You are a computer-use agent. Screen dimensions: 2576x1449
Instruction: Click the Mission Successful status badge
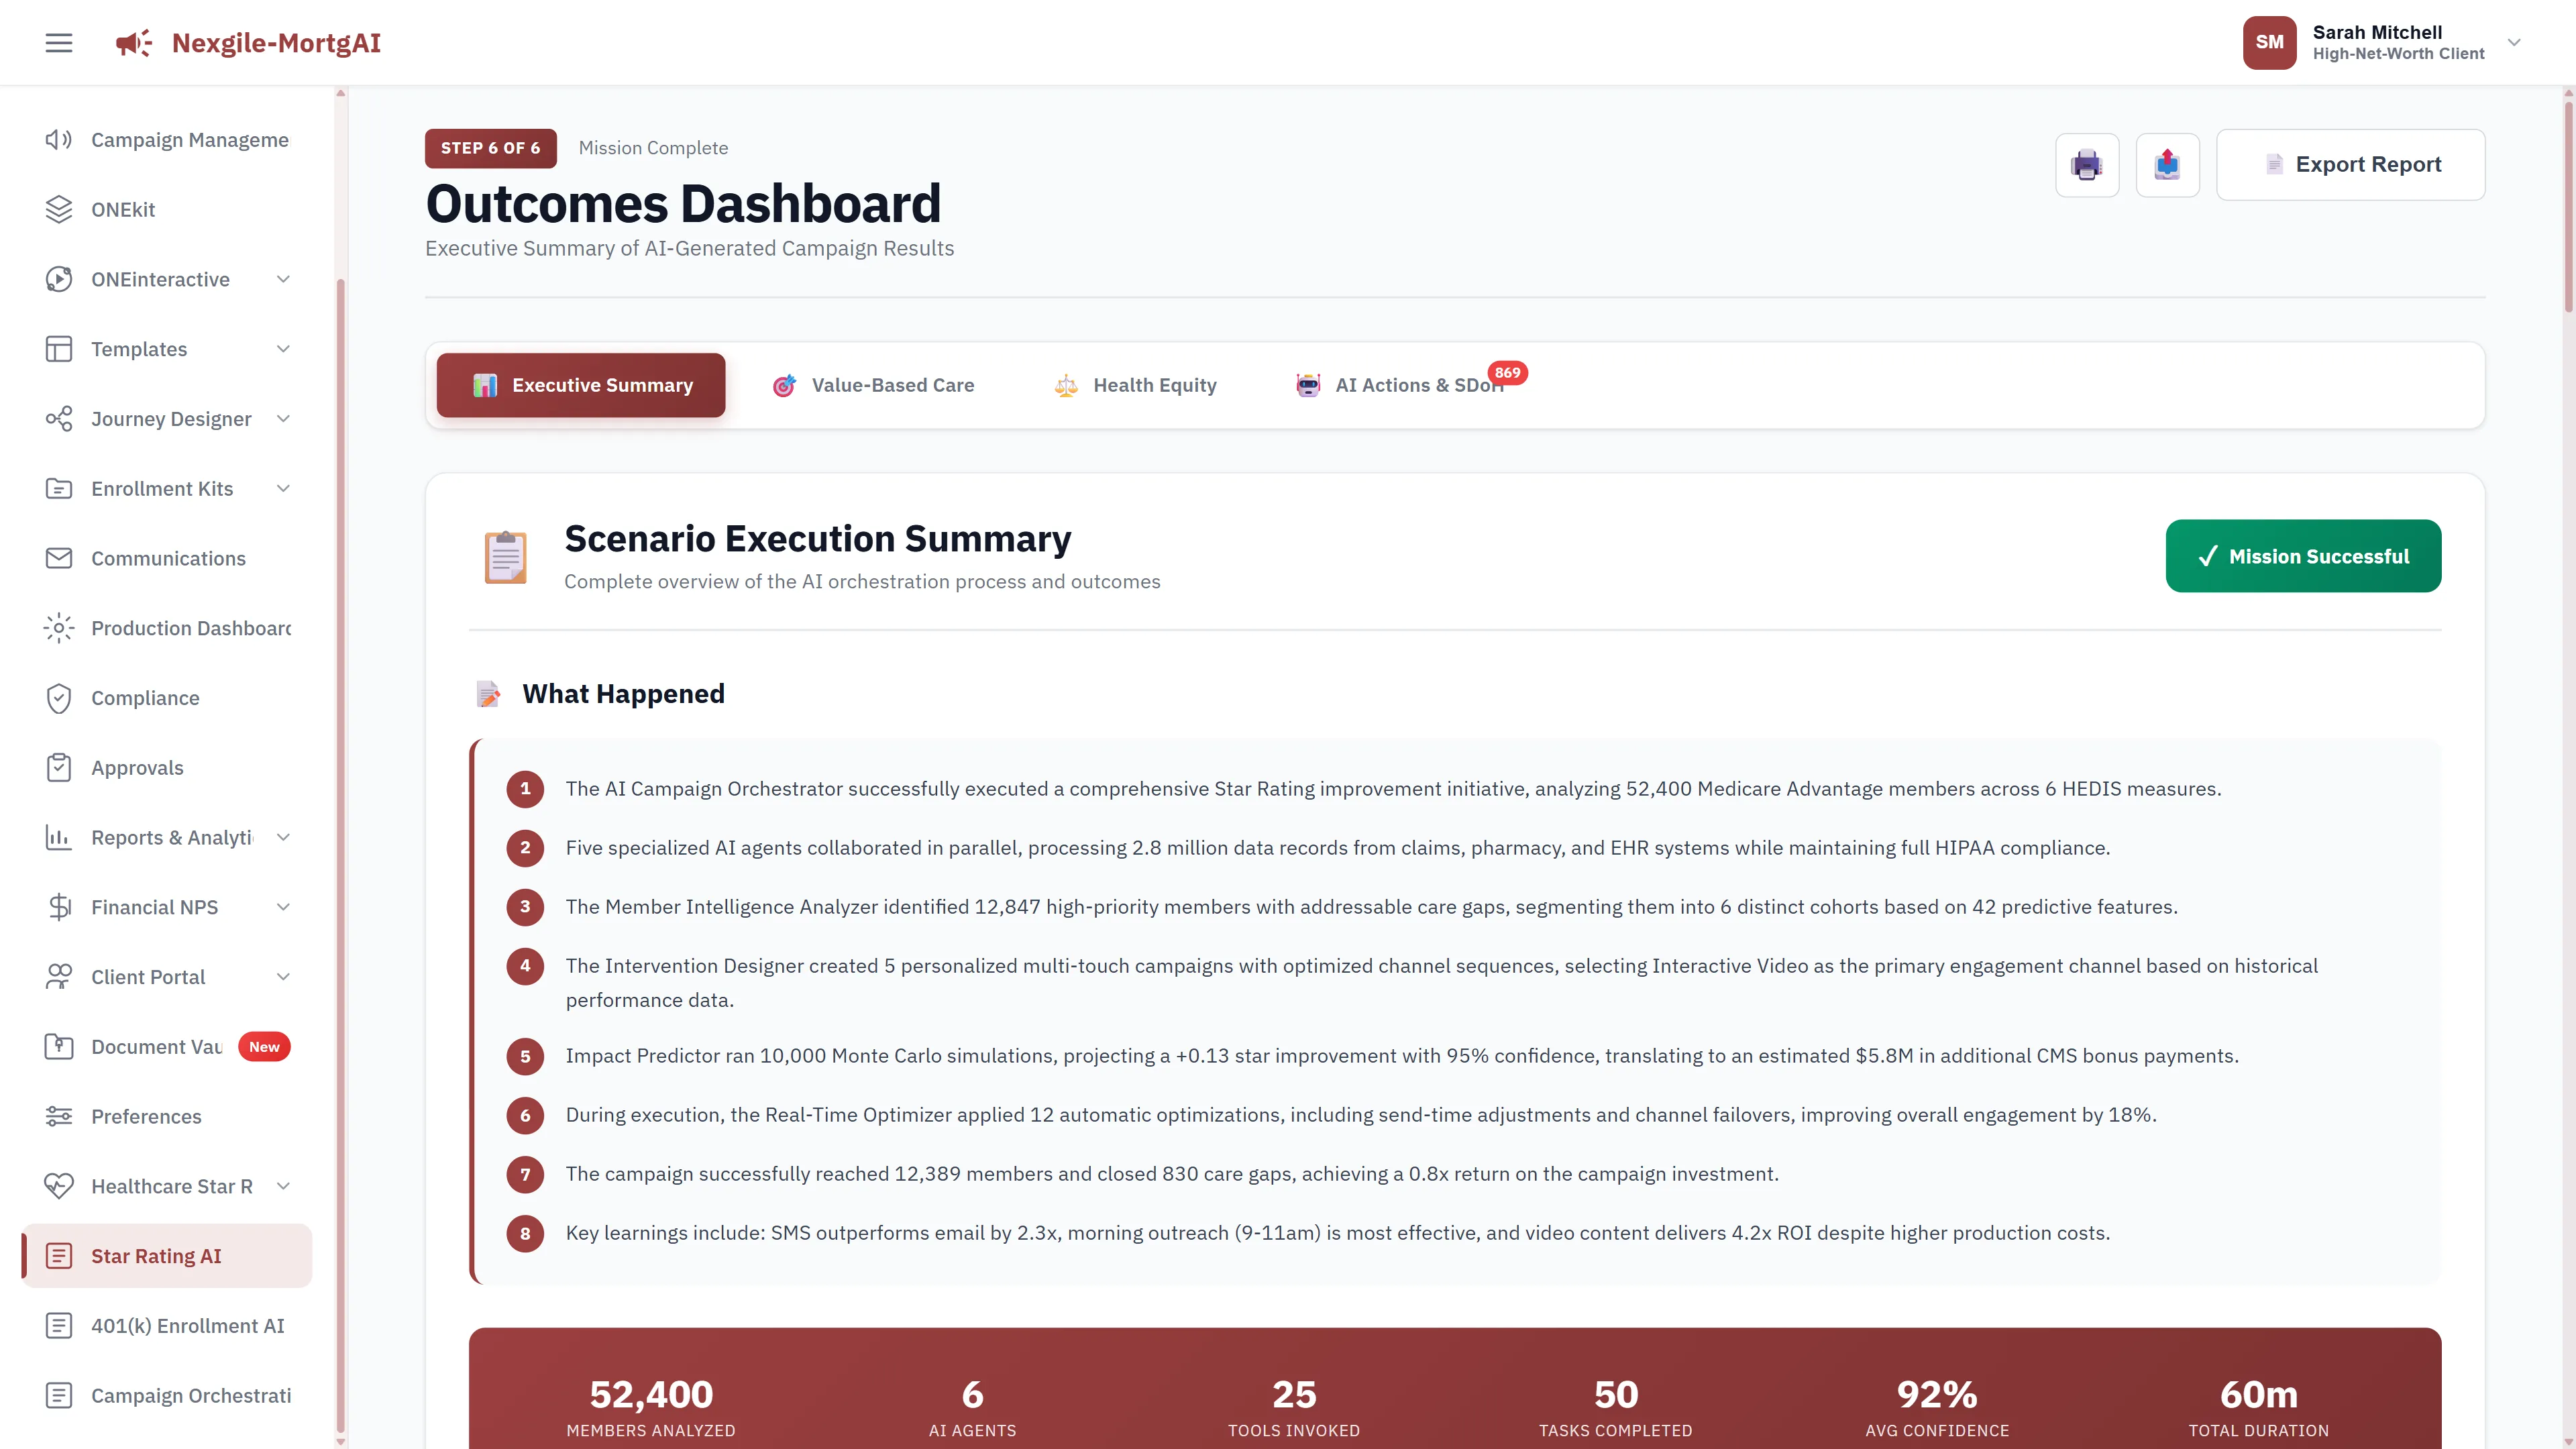point(2302,556)
